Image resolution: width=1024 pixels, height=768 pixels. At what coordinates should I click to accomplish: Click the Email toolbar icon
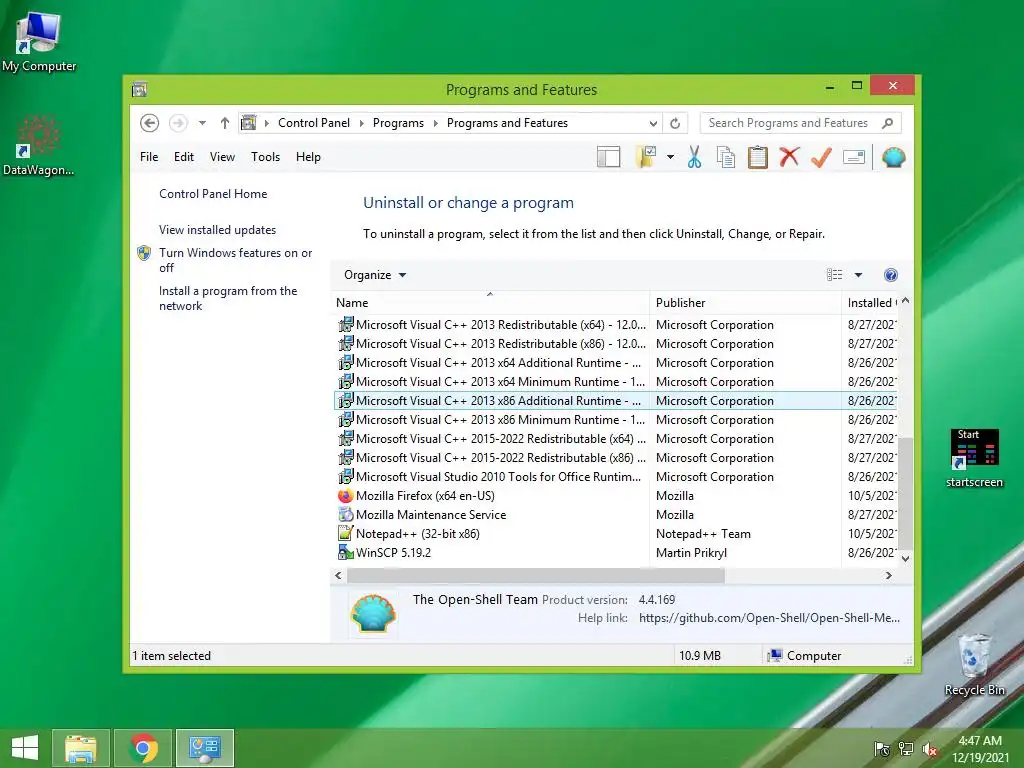coord(854,157)
